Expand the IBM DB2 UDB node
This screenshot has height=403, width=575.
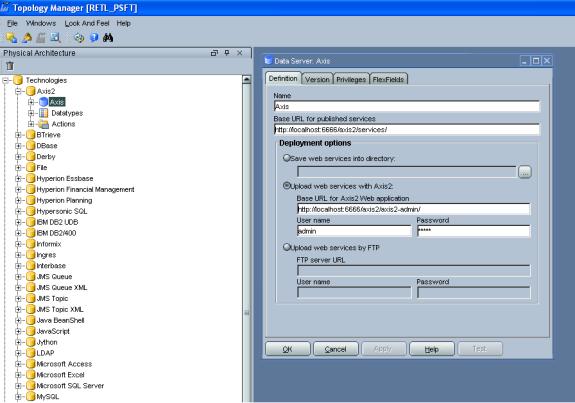tap(18, 222)
